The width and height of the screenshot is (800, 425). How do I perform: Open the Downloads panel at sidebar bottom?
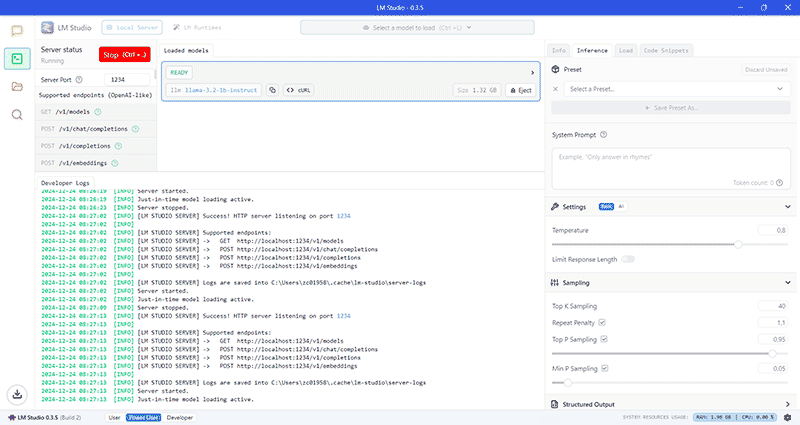coord(17,394)
